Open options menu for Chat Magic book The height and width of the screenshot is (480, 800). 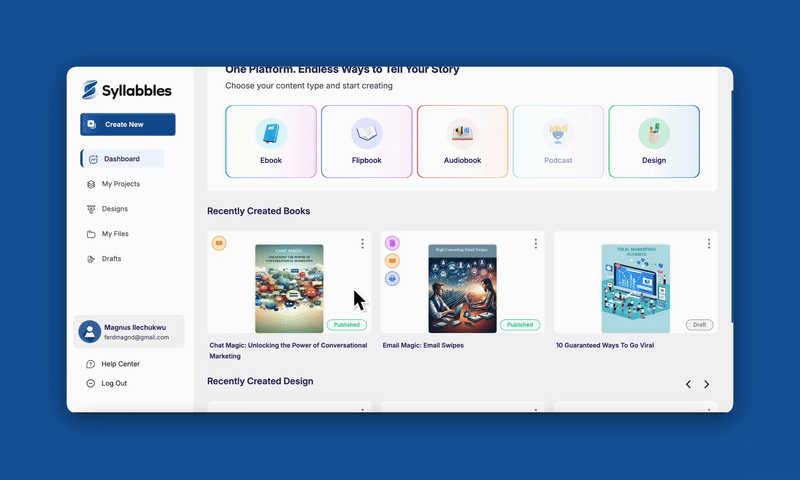pos(362,244)
